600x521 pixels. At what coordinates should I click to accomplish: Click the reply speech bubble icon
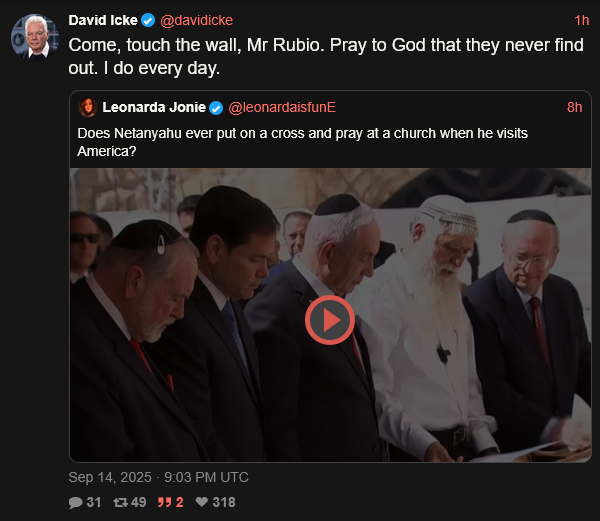point(75,502)
